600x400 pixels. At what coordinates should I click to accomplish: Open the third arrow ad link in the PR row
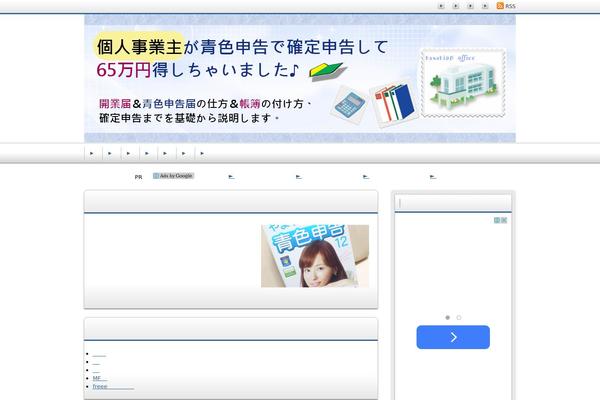pos(366,177)
